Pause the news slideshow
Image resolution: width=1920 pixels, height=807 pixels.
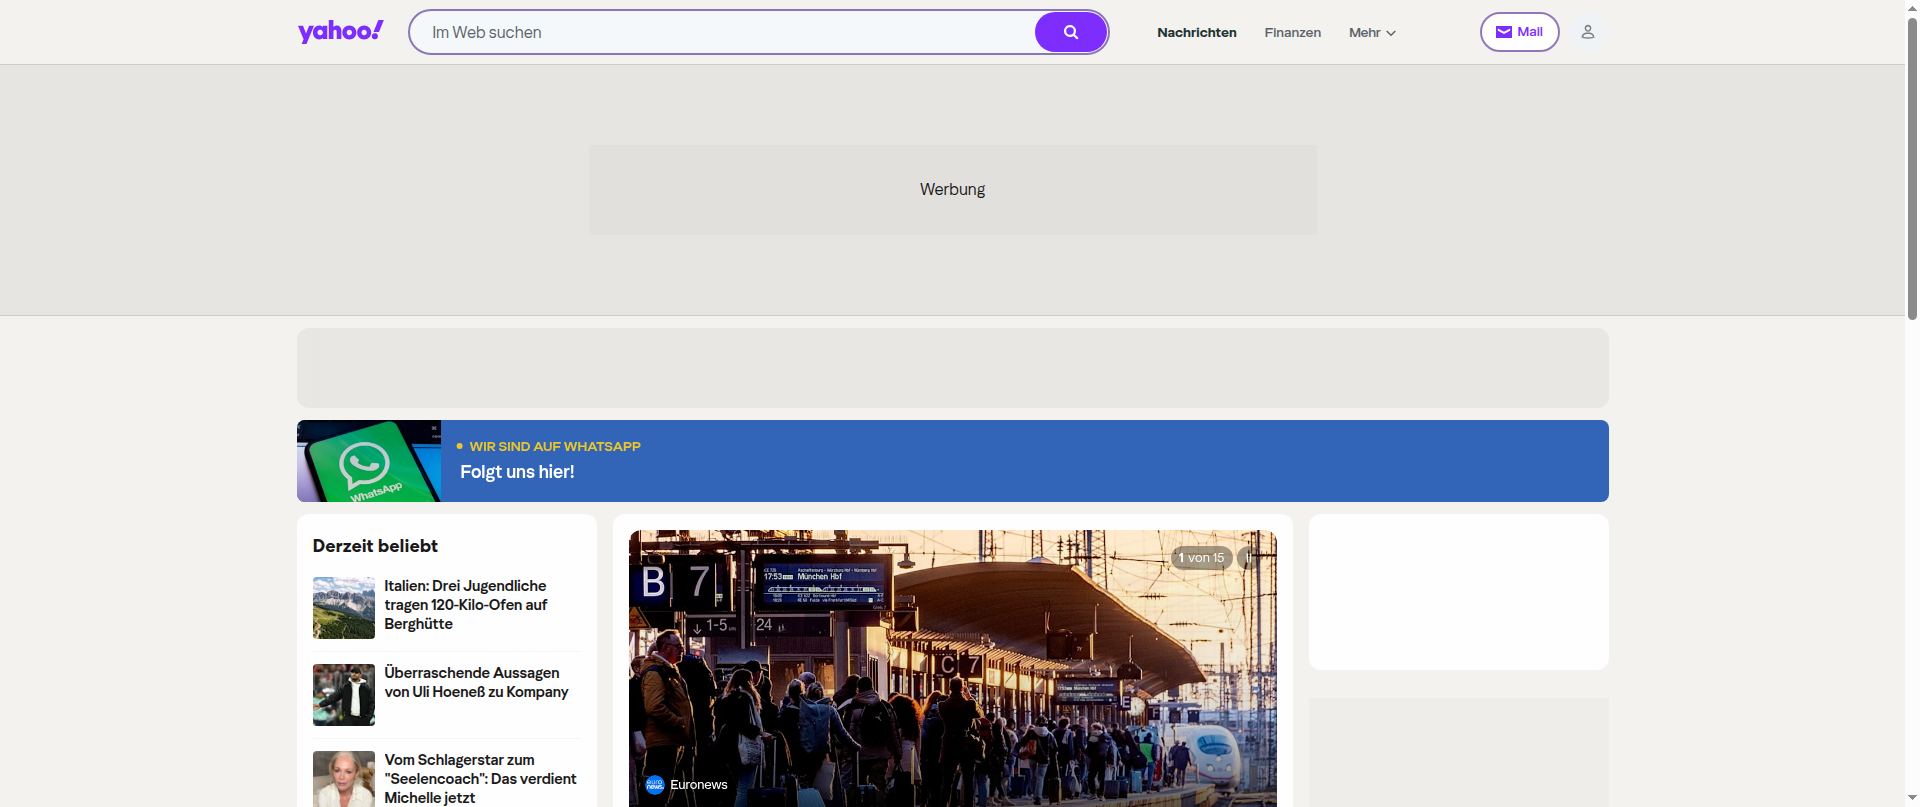(1247, 558)
